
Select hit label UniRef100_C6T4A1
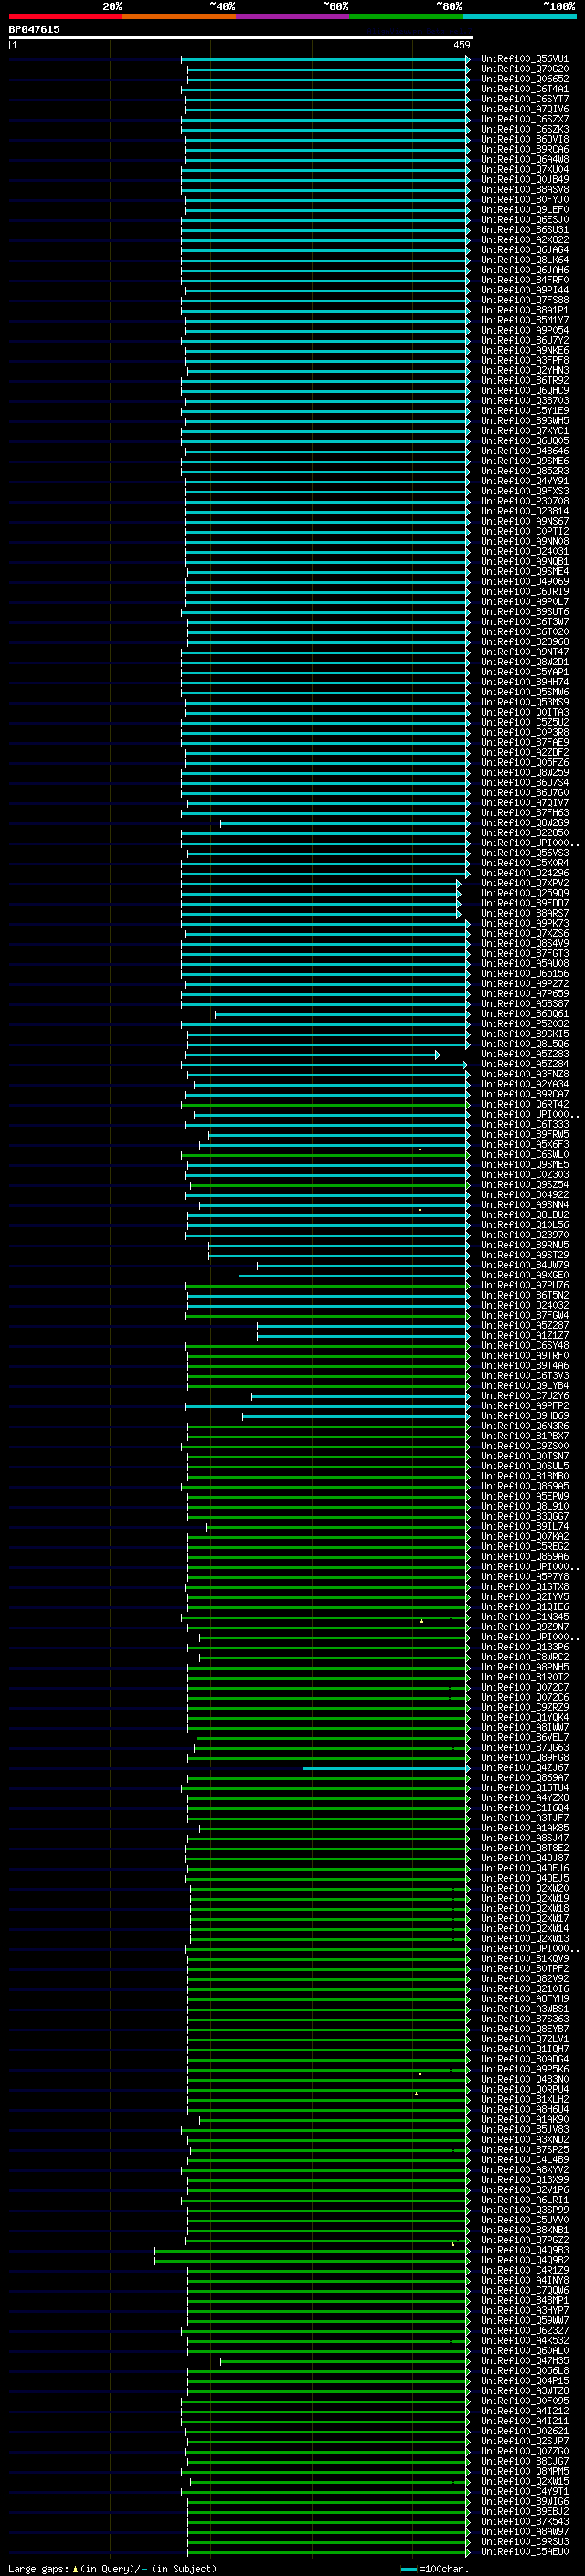tap(524, 89)
